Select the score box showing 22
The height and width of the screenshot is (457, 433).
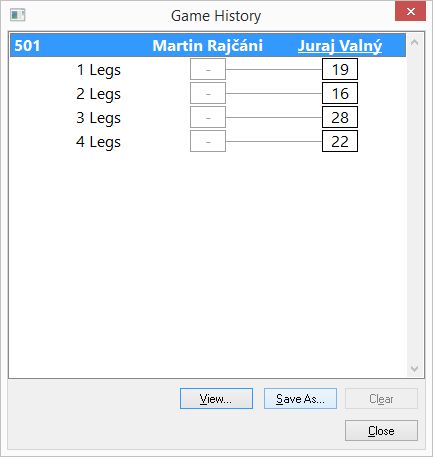340,141
